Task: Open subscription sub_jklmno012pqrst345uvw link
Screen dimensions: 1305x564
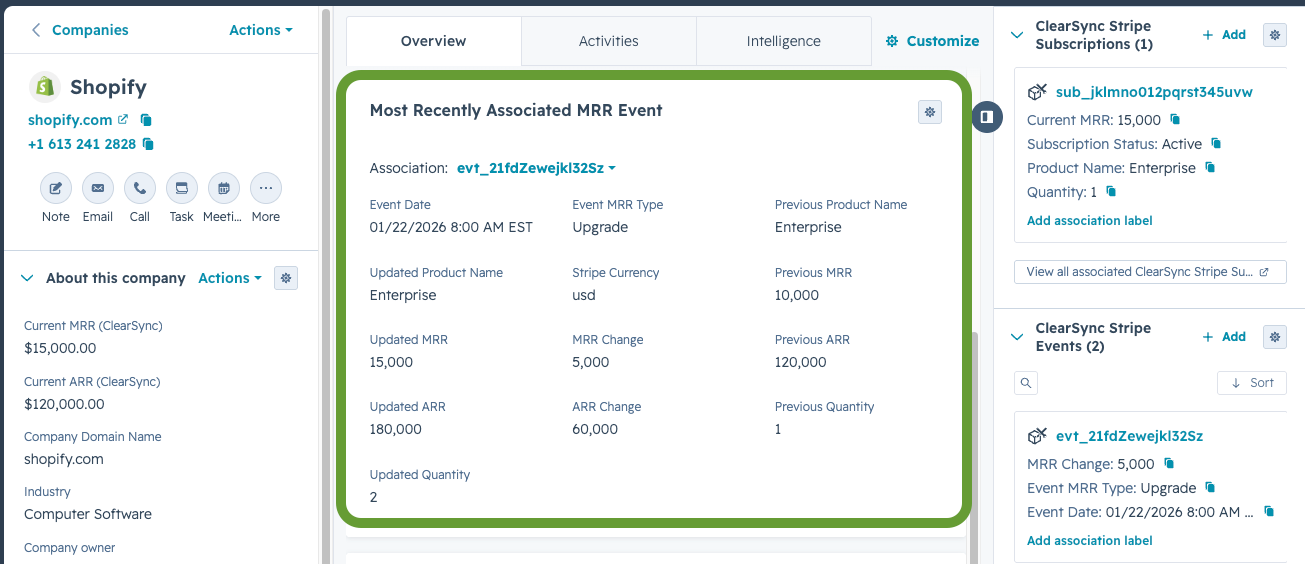Action: [1154, 92]
